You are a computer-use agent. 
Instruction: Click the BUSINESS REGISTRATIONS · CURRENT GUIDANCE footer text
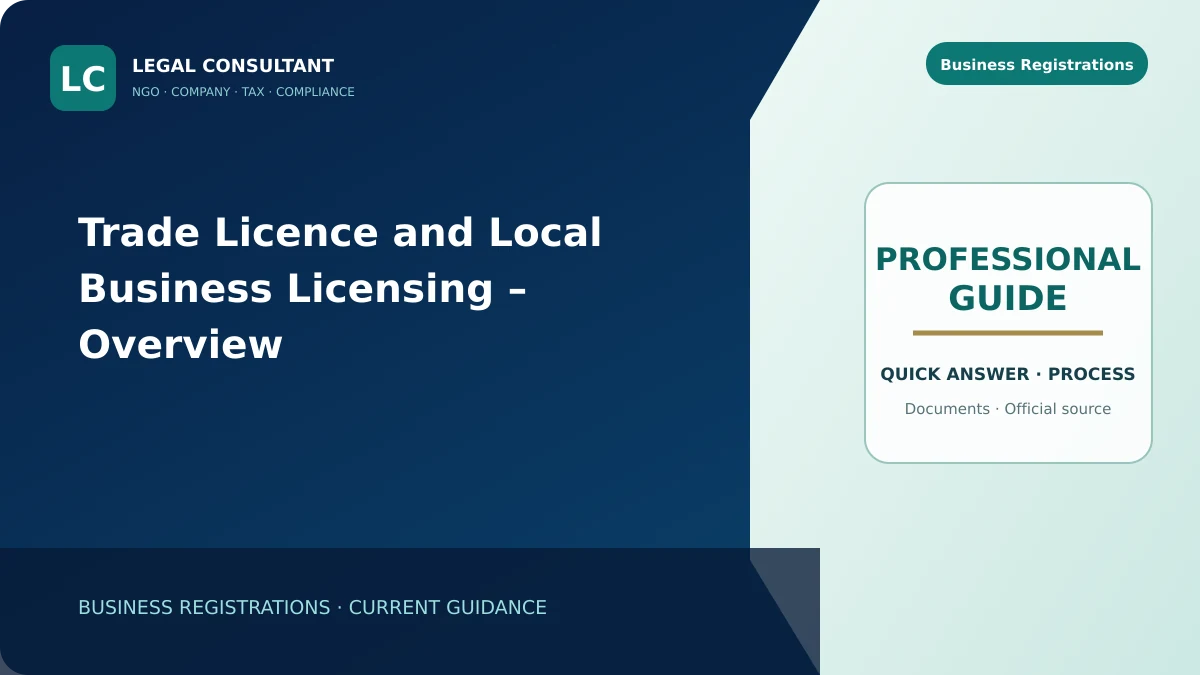(312, 607)
